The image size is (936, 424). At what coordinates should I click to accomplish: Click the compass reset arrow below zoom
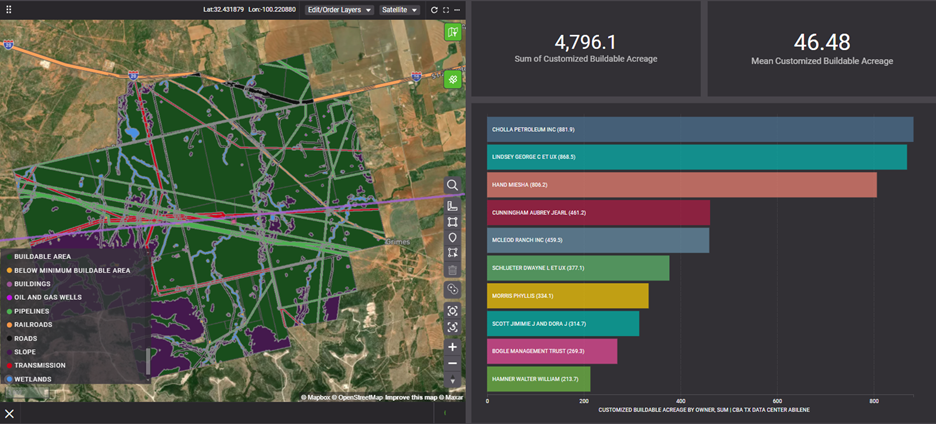[452, 380]
